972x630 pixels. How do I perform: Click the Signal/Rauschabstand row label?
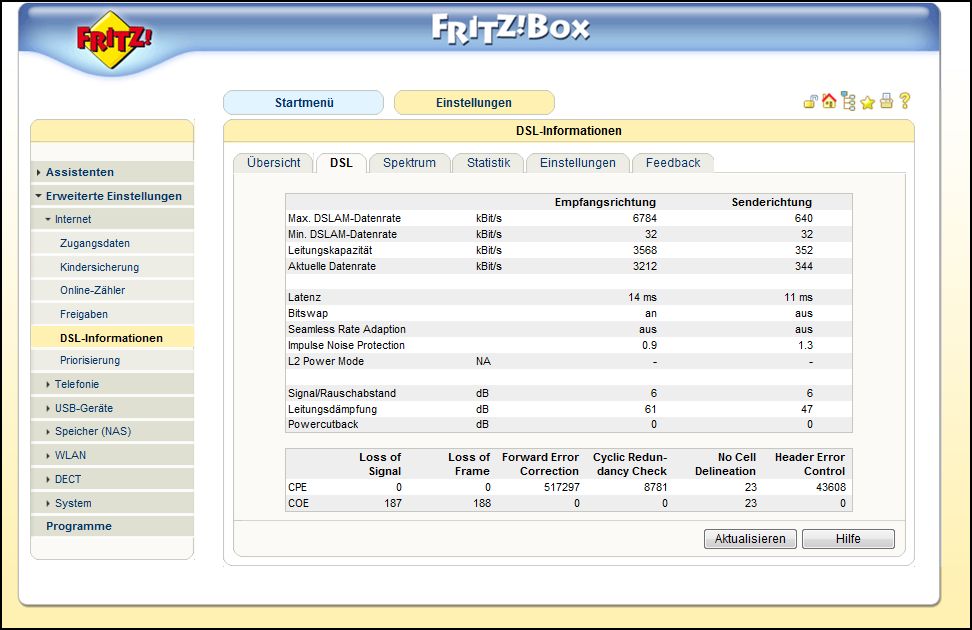[342, 393]
